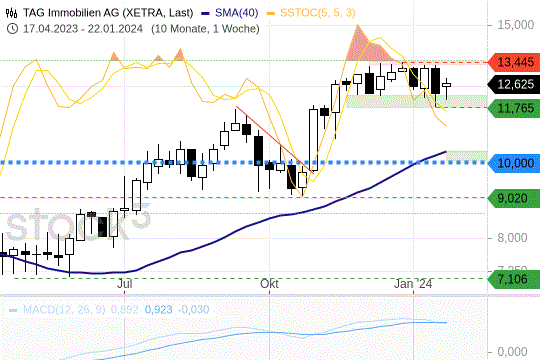Open the TAG Immobilien AG title

click(108, 13)
